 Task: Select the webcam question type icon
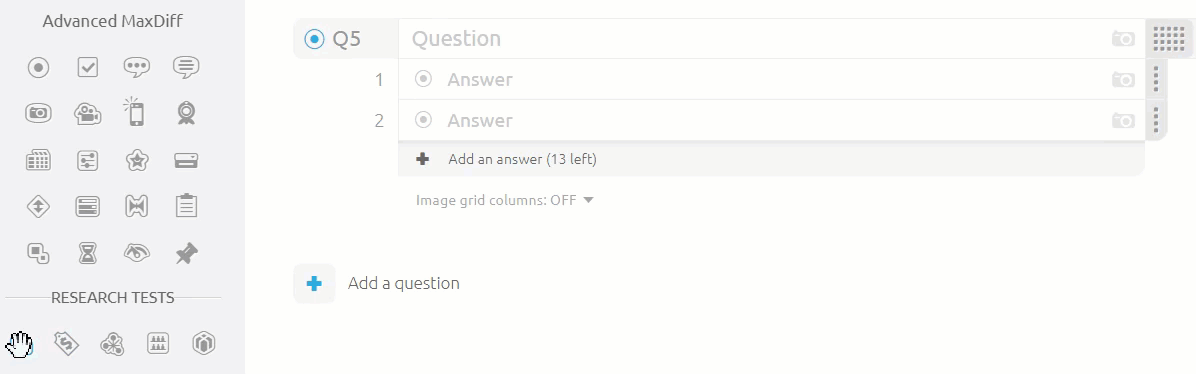(187, 114)
